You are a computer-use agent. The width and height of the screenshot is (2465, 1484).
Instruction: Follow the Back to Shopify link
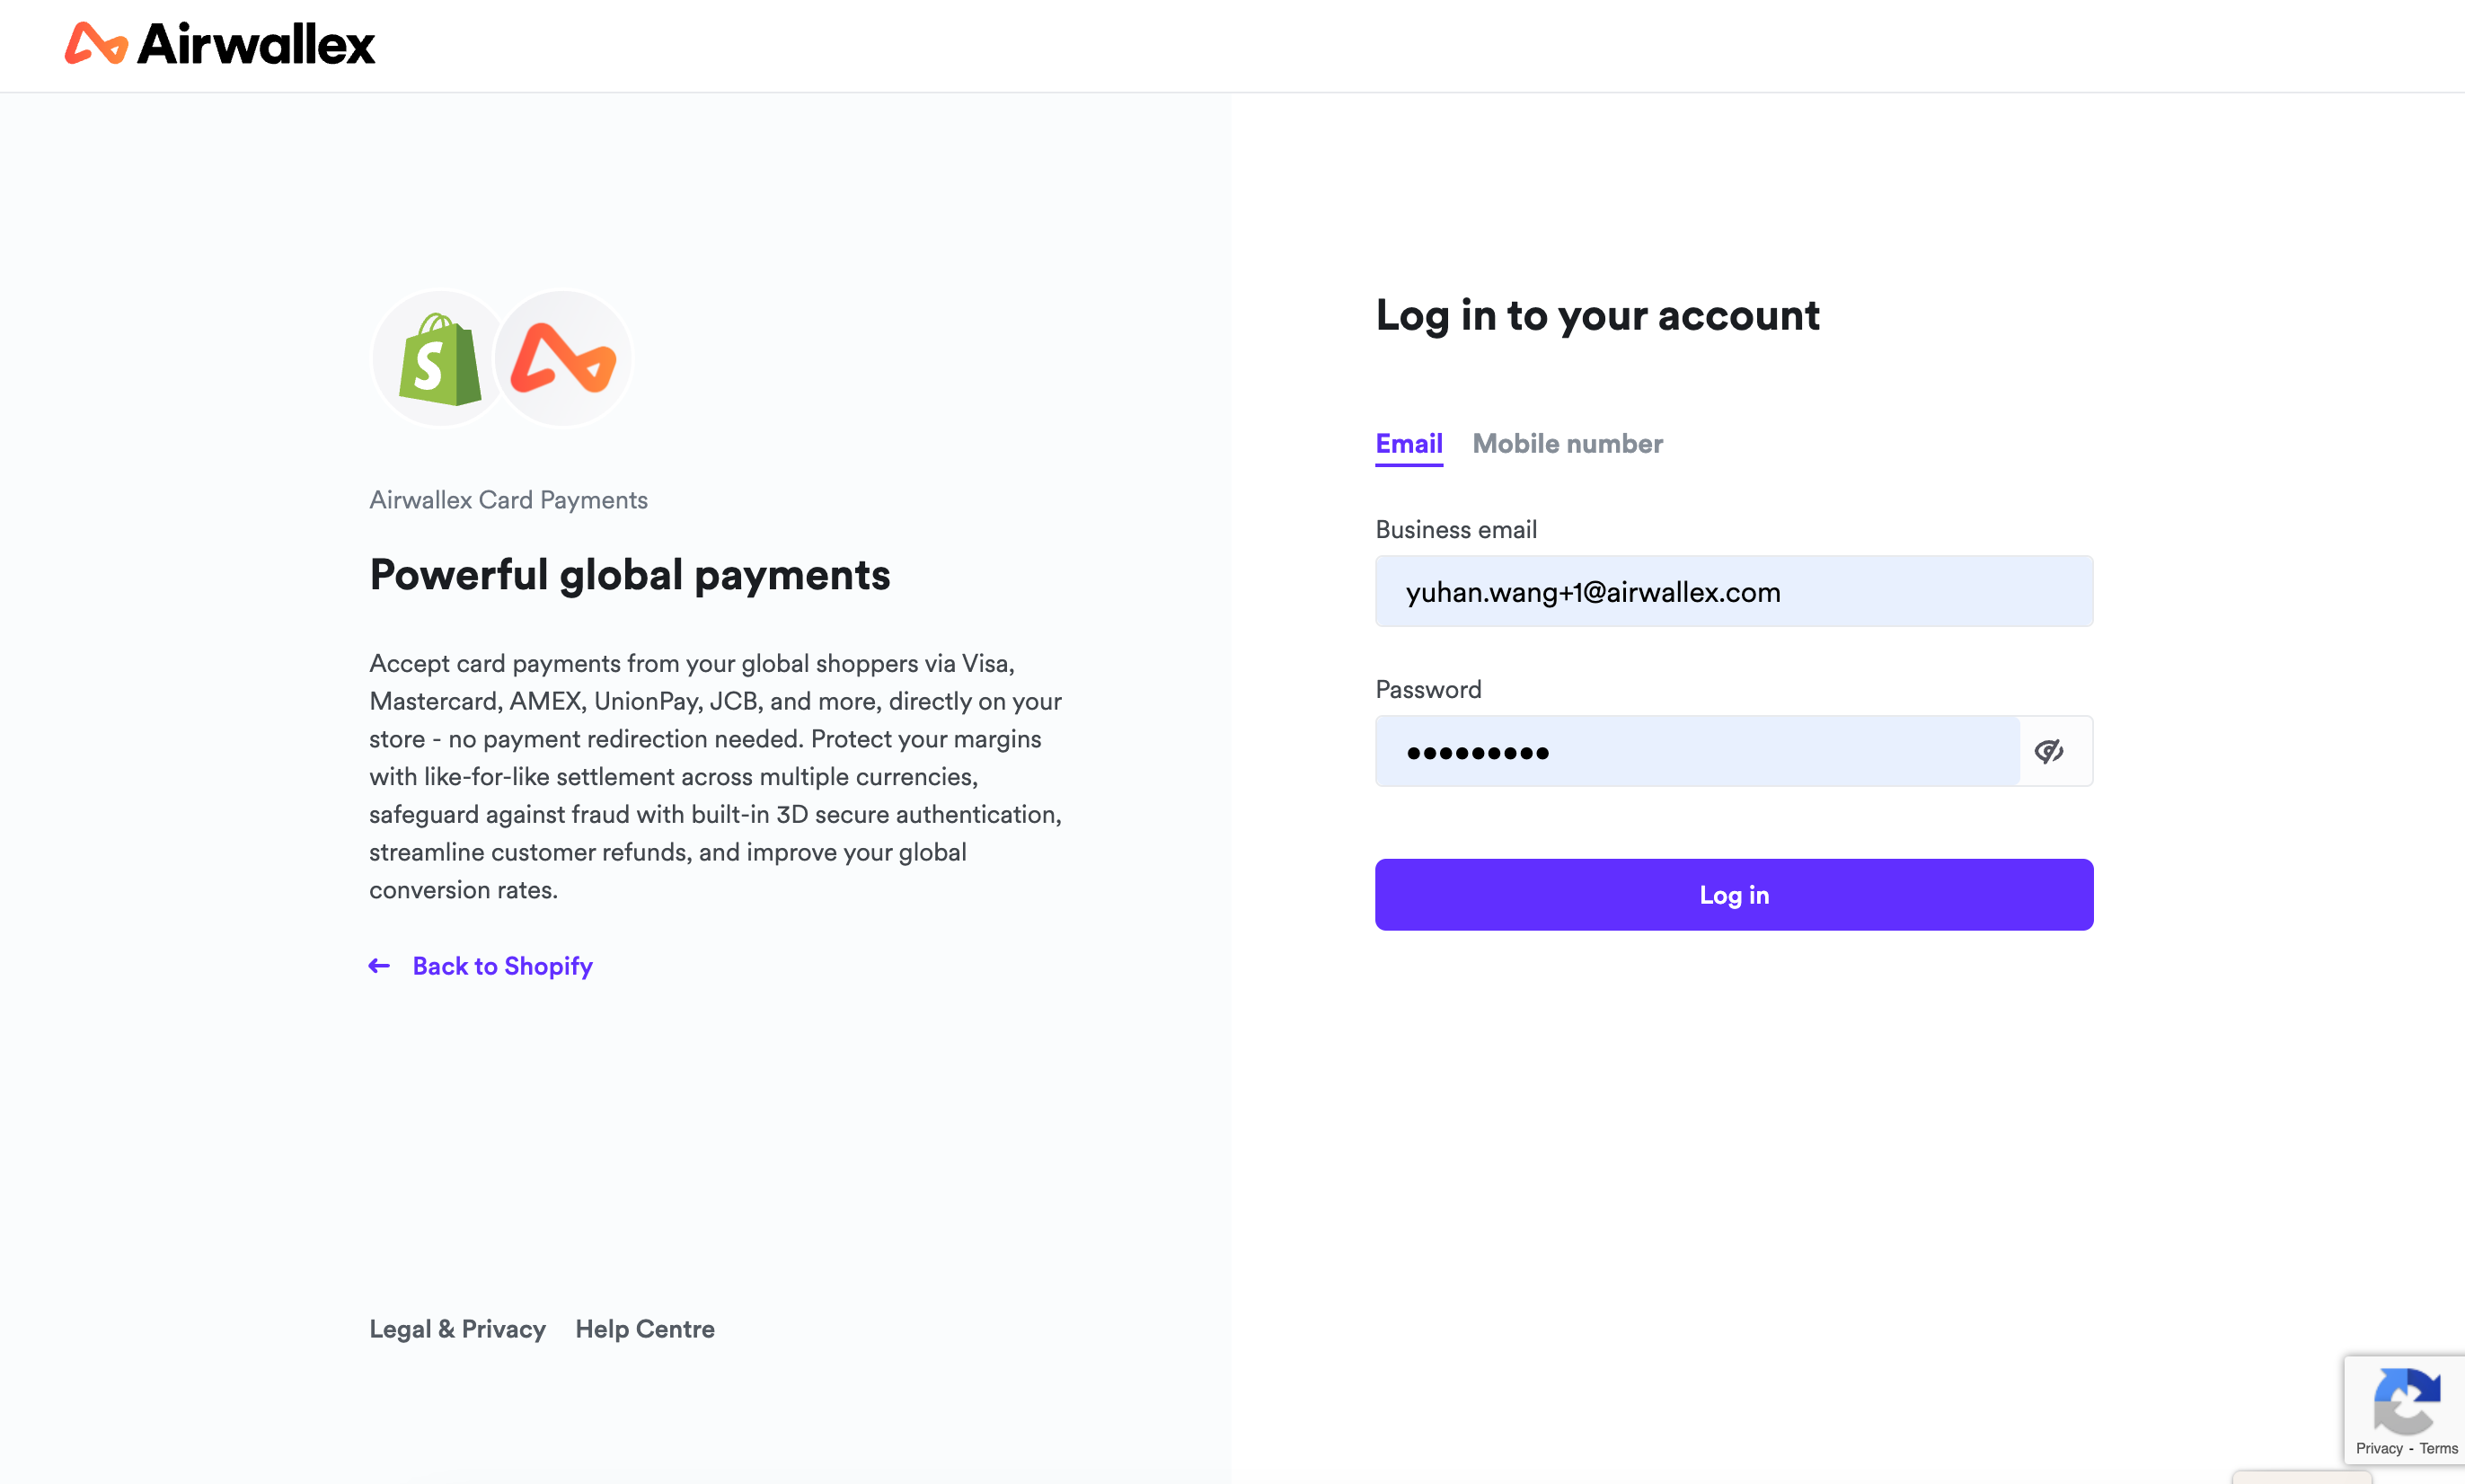point(502,965)
